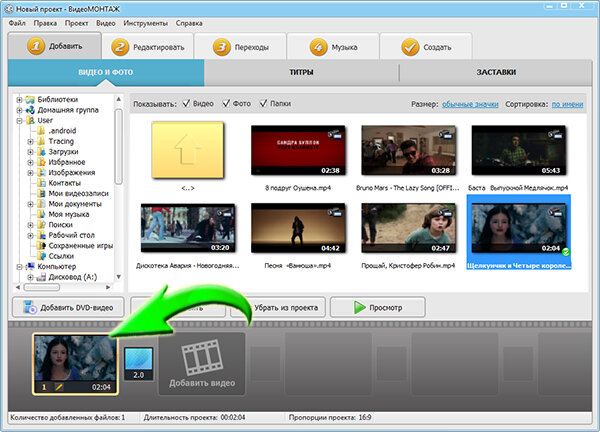Change icon size via обычные значки link
Image resolution: width=600 pixels, height=432 pixels.
coord(470,104)
